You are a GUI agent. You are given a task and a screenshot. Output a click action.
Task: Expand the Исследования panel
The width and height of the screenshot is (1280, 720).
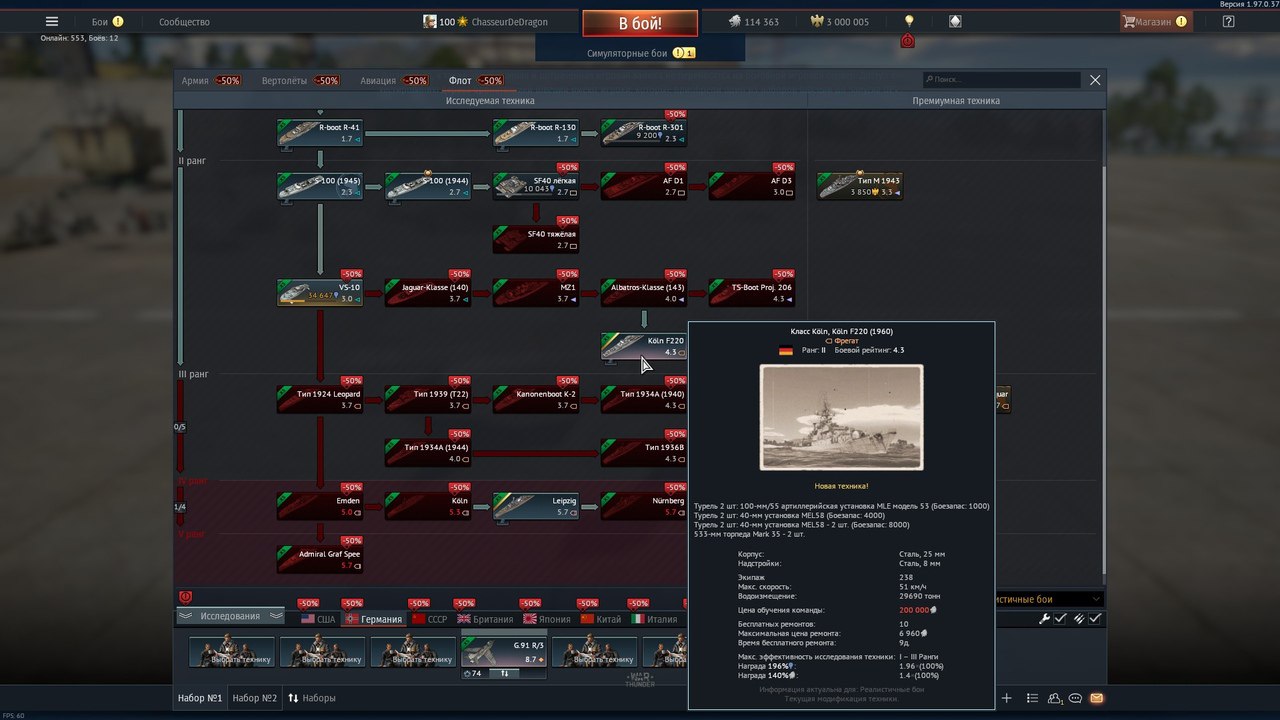[230, 616]
